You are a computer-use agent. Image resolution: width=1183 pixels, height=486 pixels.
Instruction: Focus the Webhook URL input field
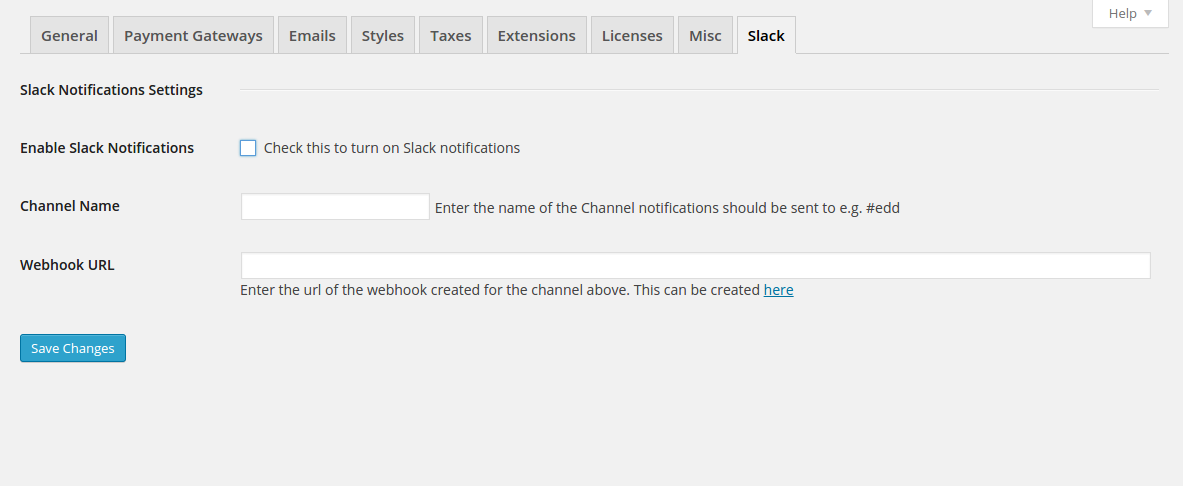pyautogui.click(x=696, y=266)
